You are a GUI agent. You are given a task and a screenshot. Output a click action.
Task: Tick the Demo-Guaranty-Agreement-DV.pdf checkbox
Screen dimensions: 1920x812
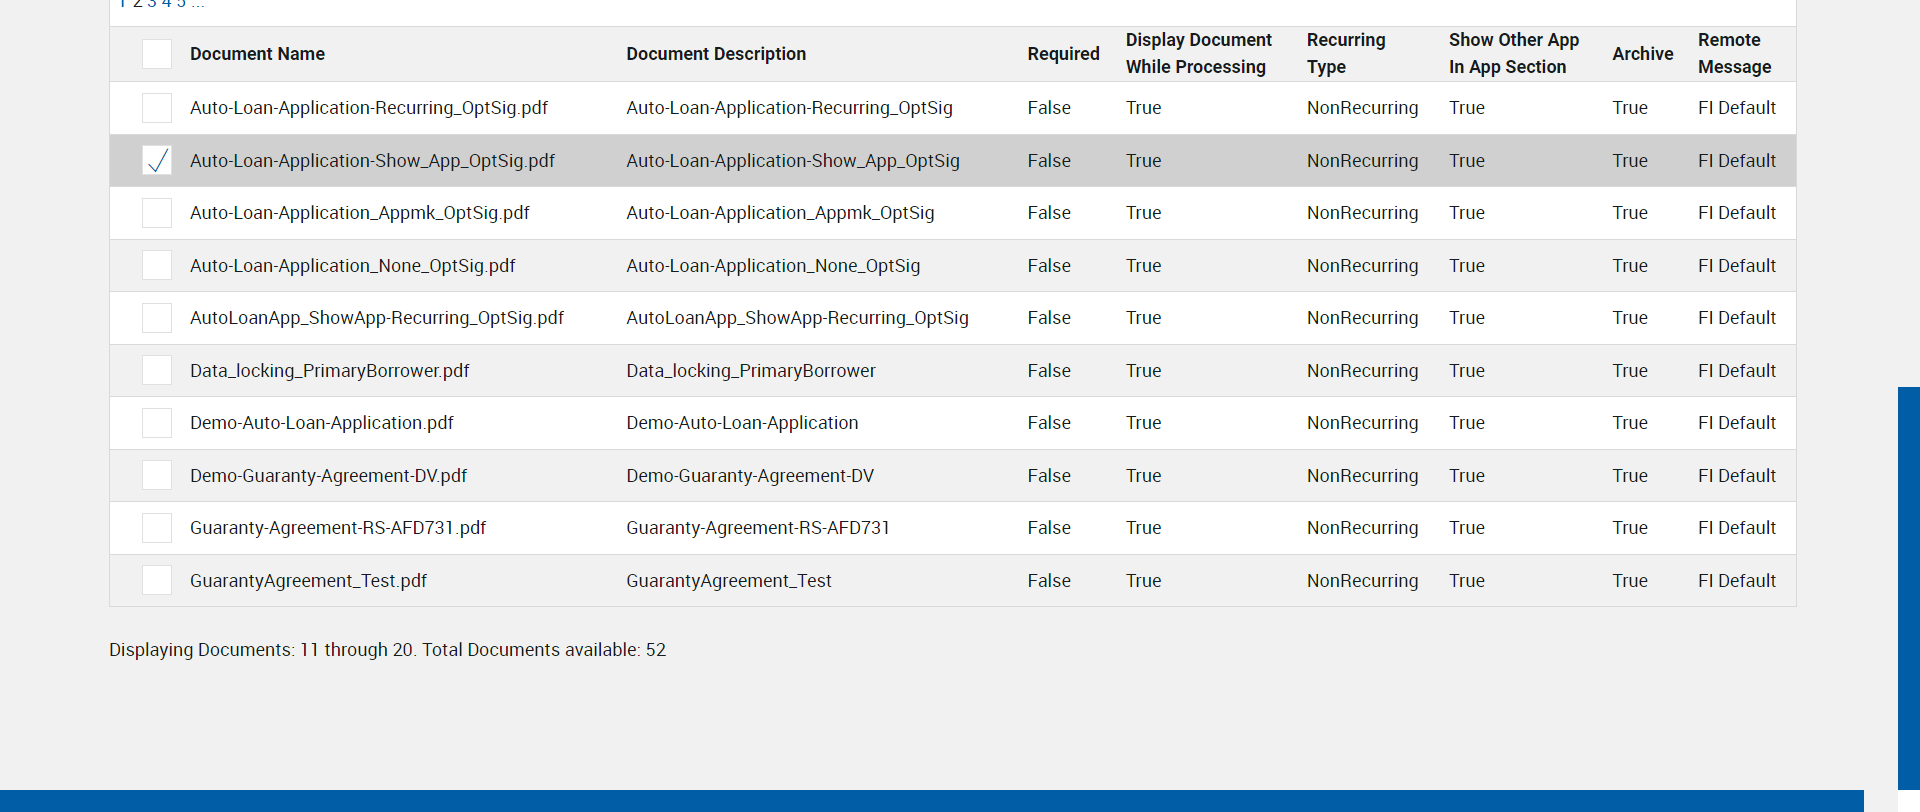point(157,475)
